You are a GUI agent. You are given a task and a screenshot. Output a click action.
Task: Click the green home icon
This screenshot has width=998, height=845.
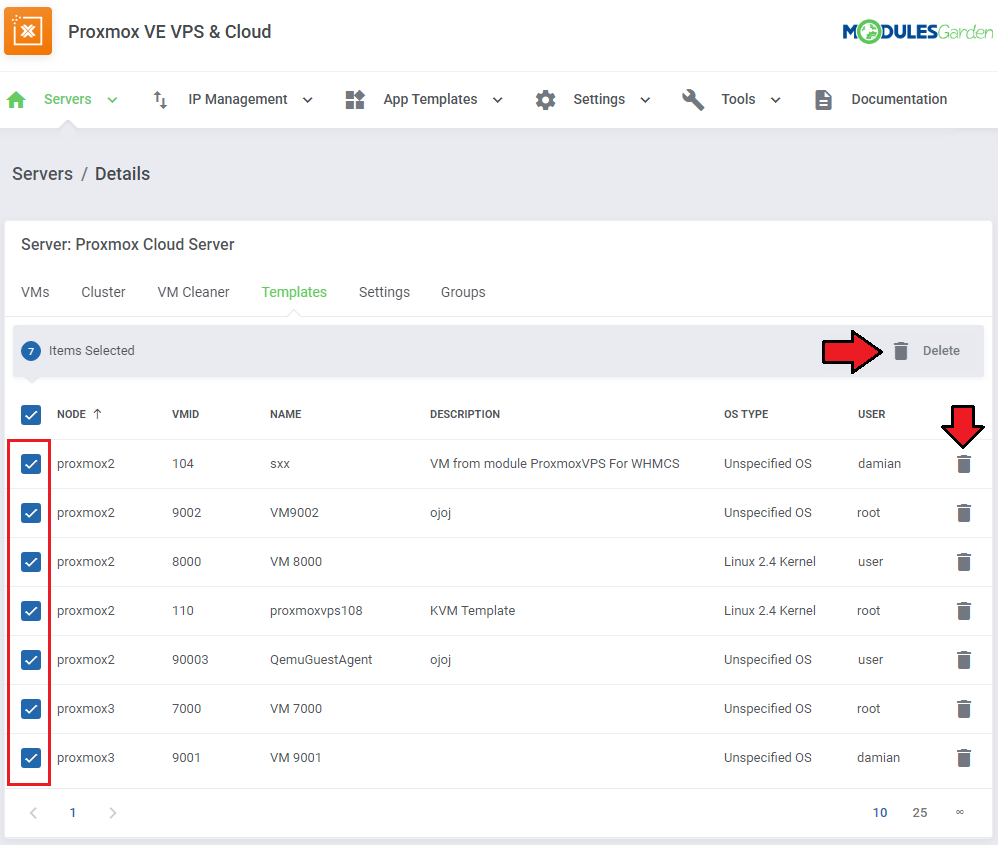click(17, 100)
